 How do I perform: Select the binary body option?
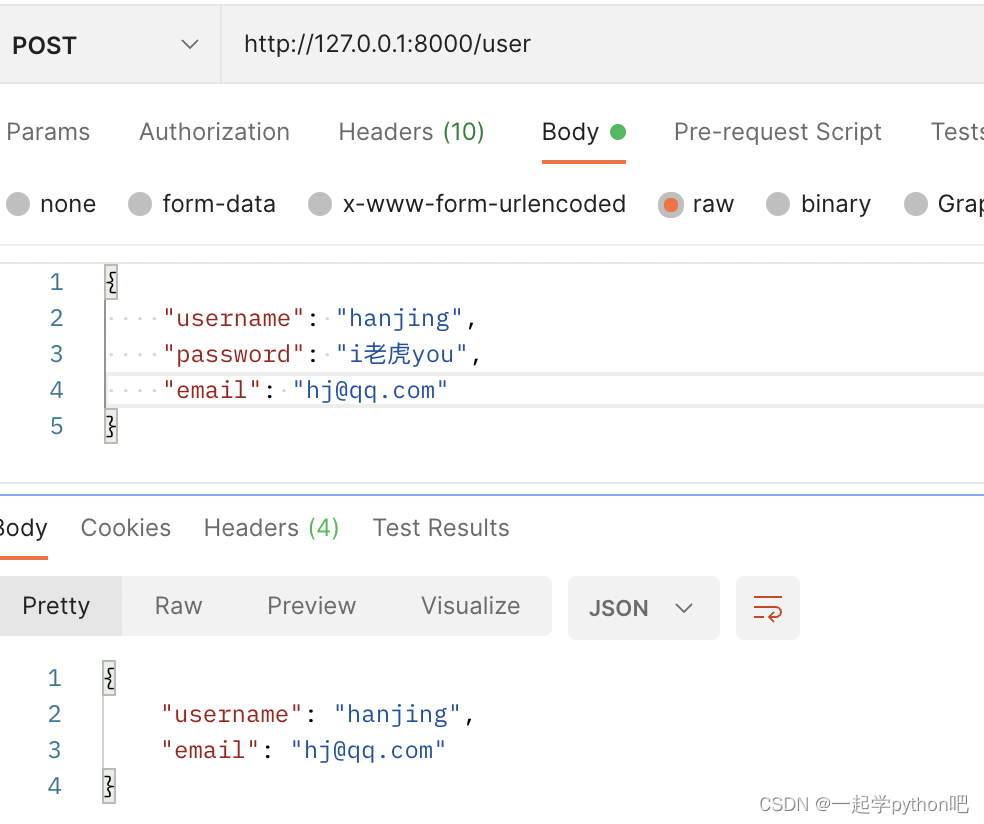(778, 205)
